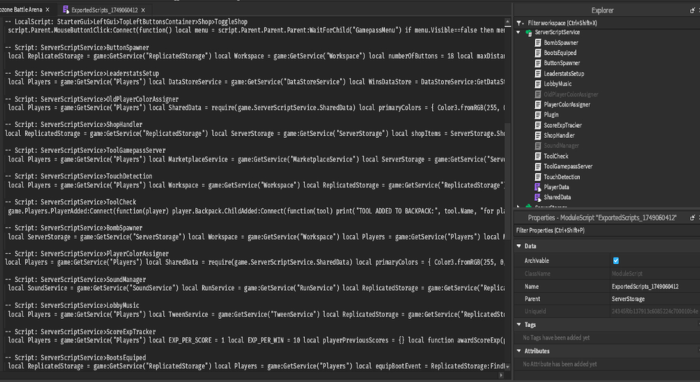Click the comment line 'ServerScriptService>LobbyMusic'
The width and height of the screenshot is (700, 382).
tap(72, 306)
